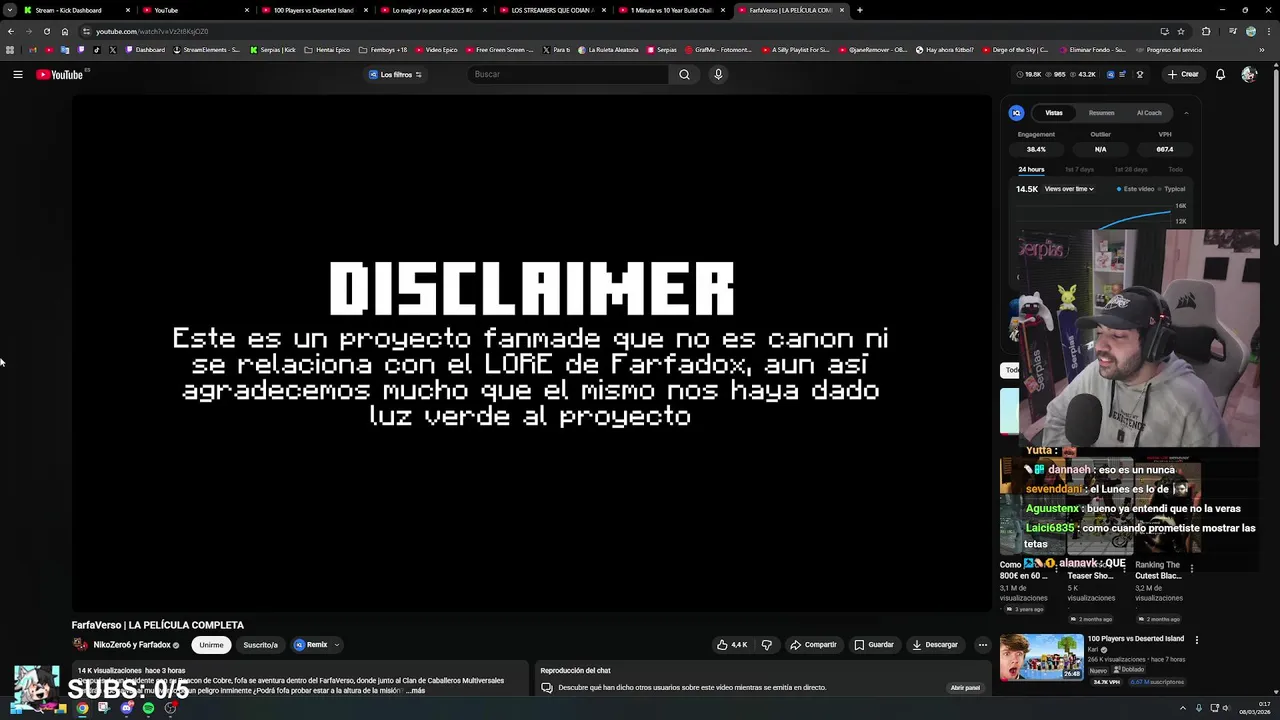The height and width of the screenshot is (720, 1280).
Task: Click the Crear create button
Action: 1183,74
